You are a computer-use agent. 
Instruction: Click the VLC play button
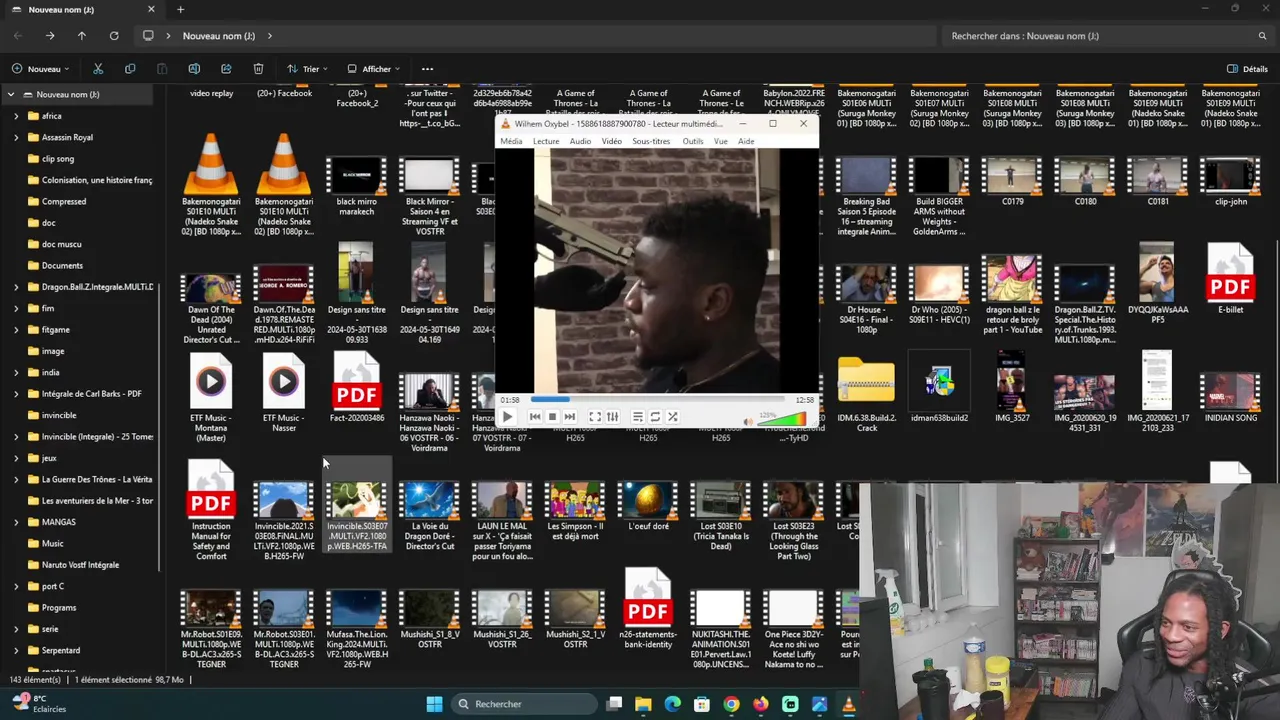pos(507,417)
